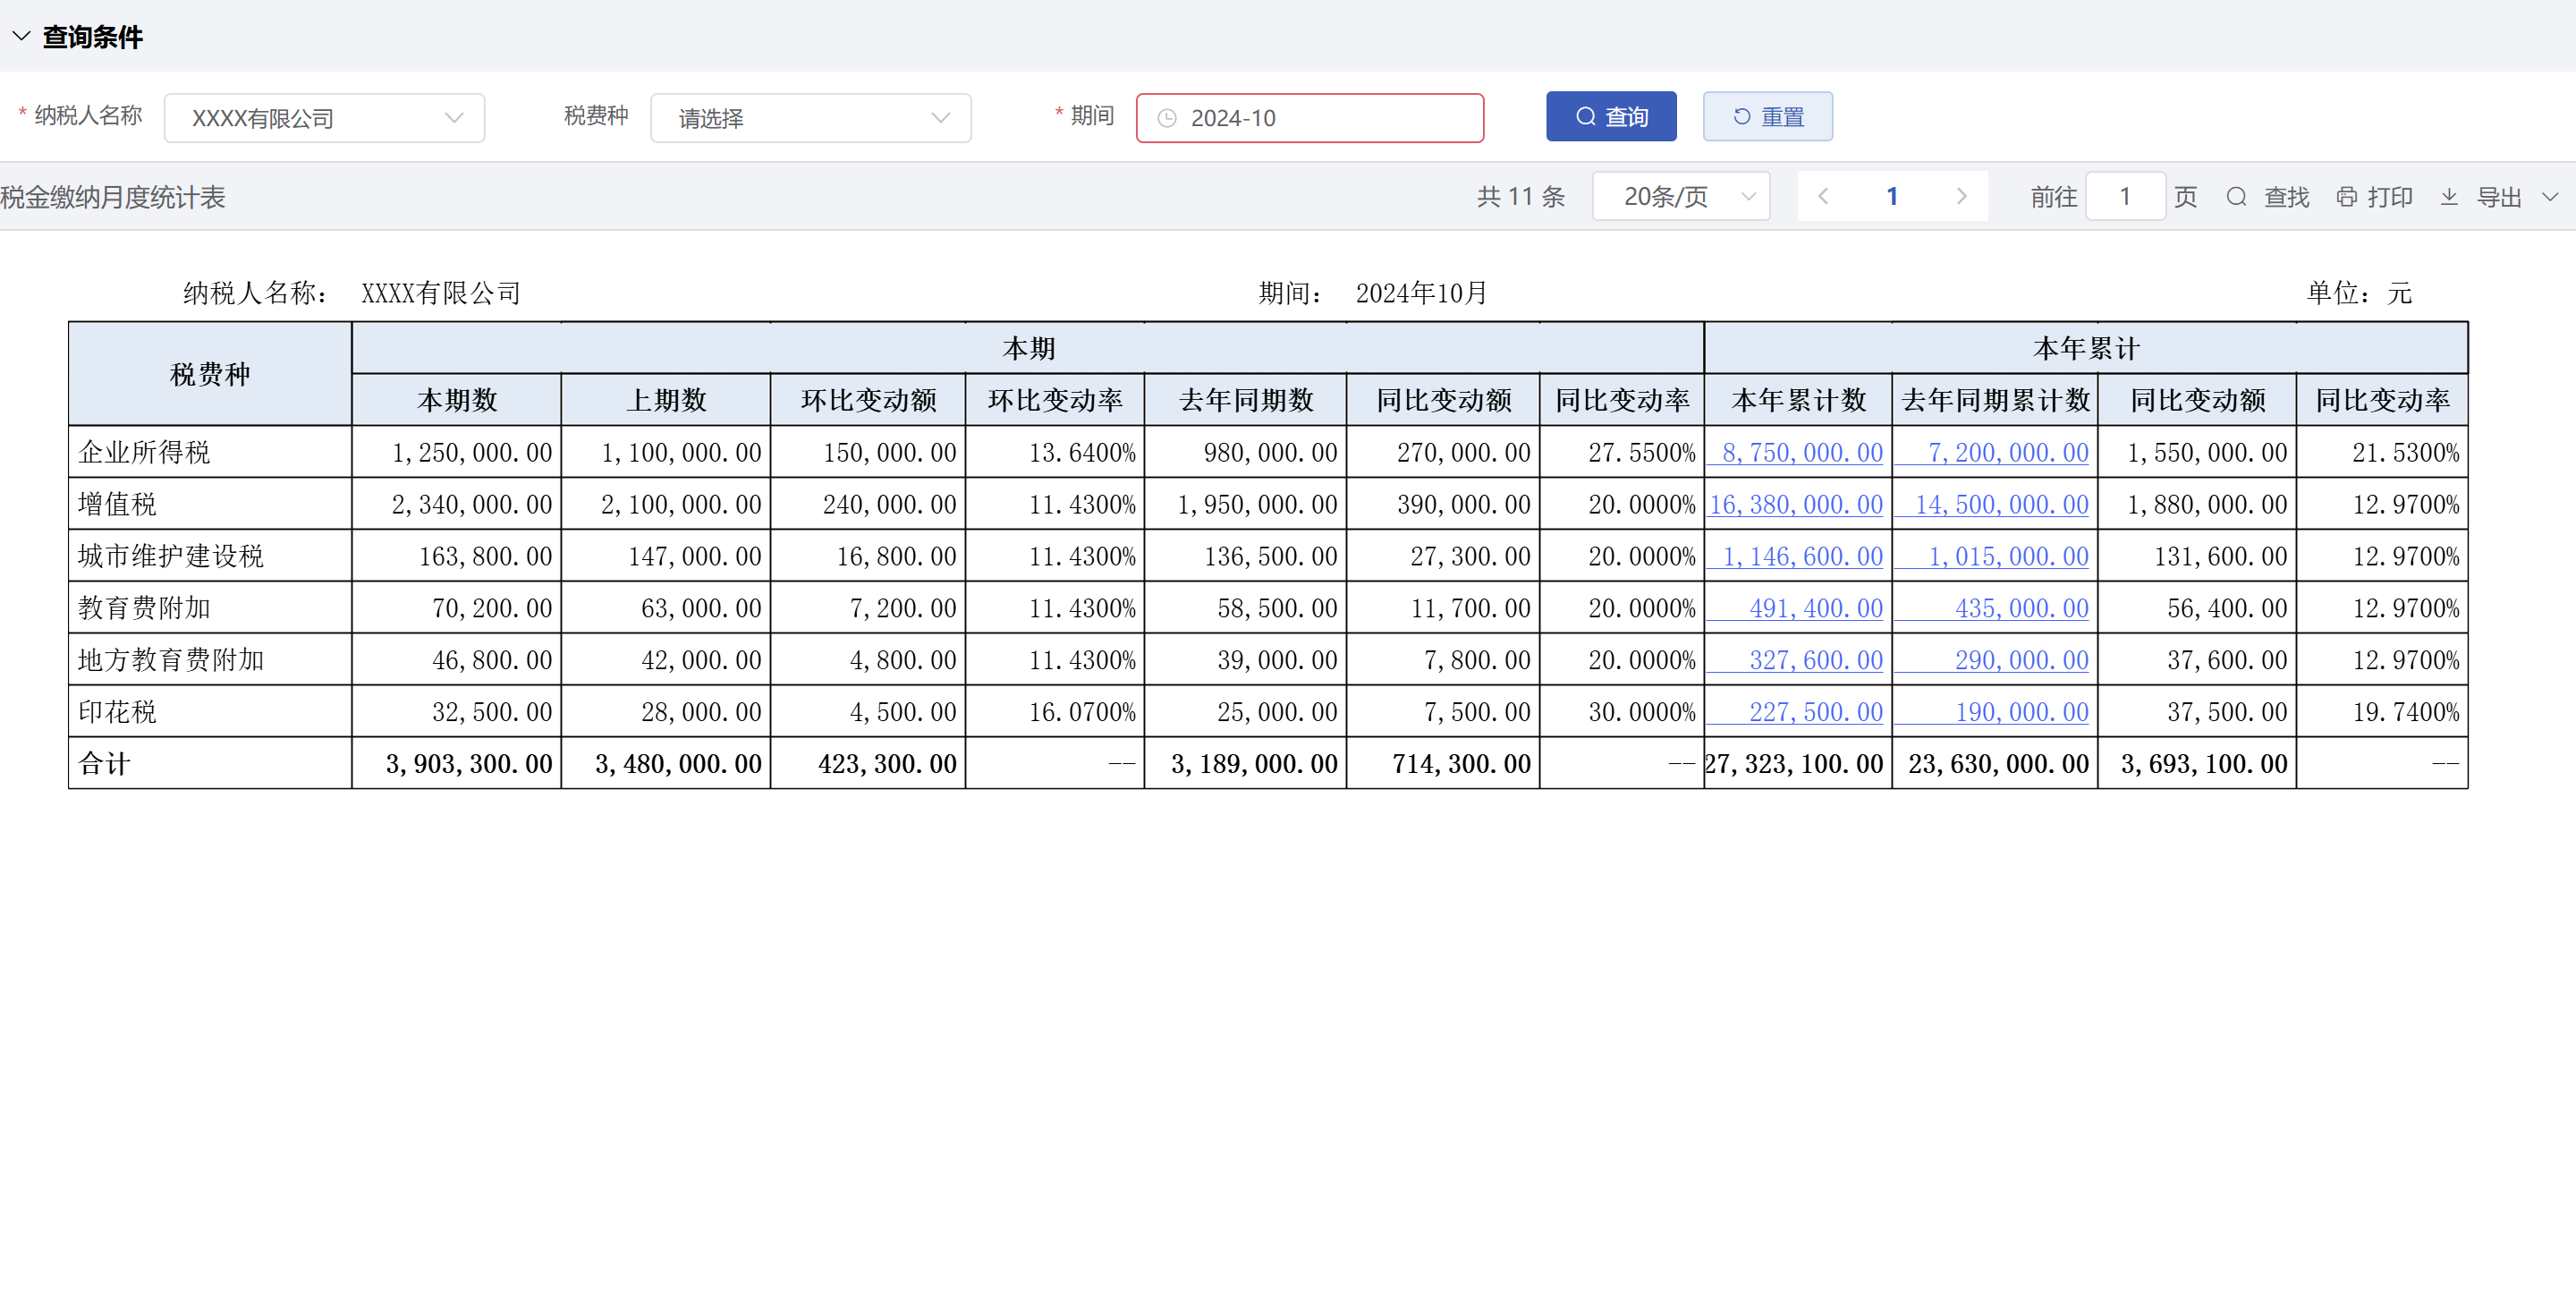The height and width of the screenshot is (1308, 2576).
Task: Click the 环比变动额 column header
Action: 868,400
